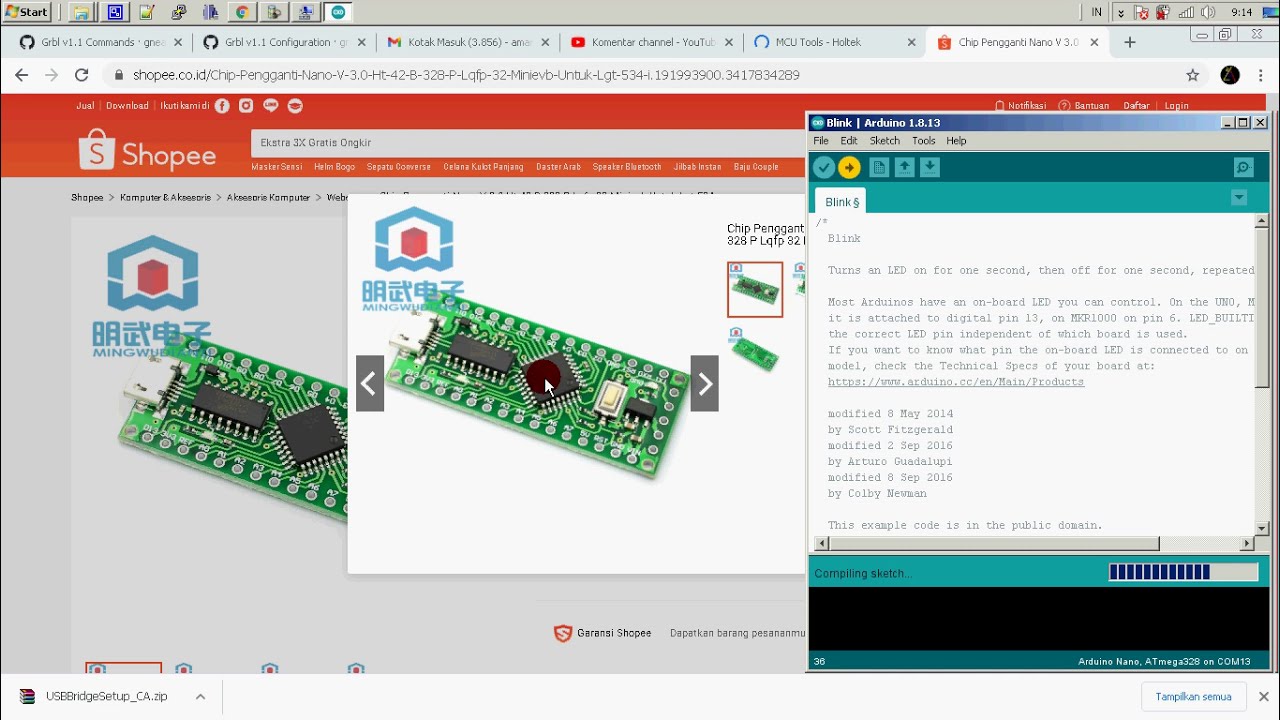Show next product image
1280x720 pixels.
pyautogui.click(x=704, y=383)
